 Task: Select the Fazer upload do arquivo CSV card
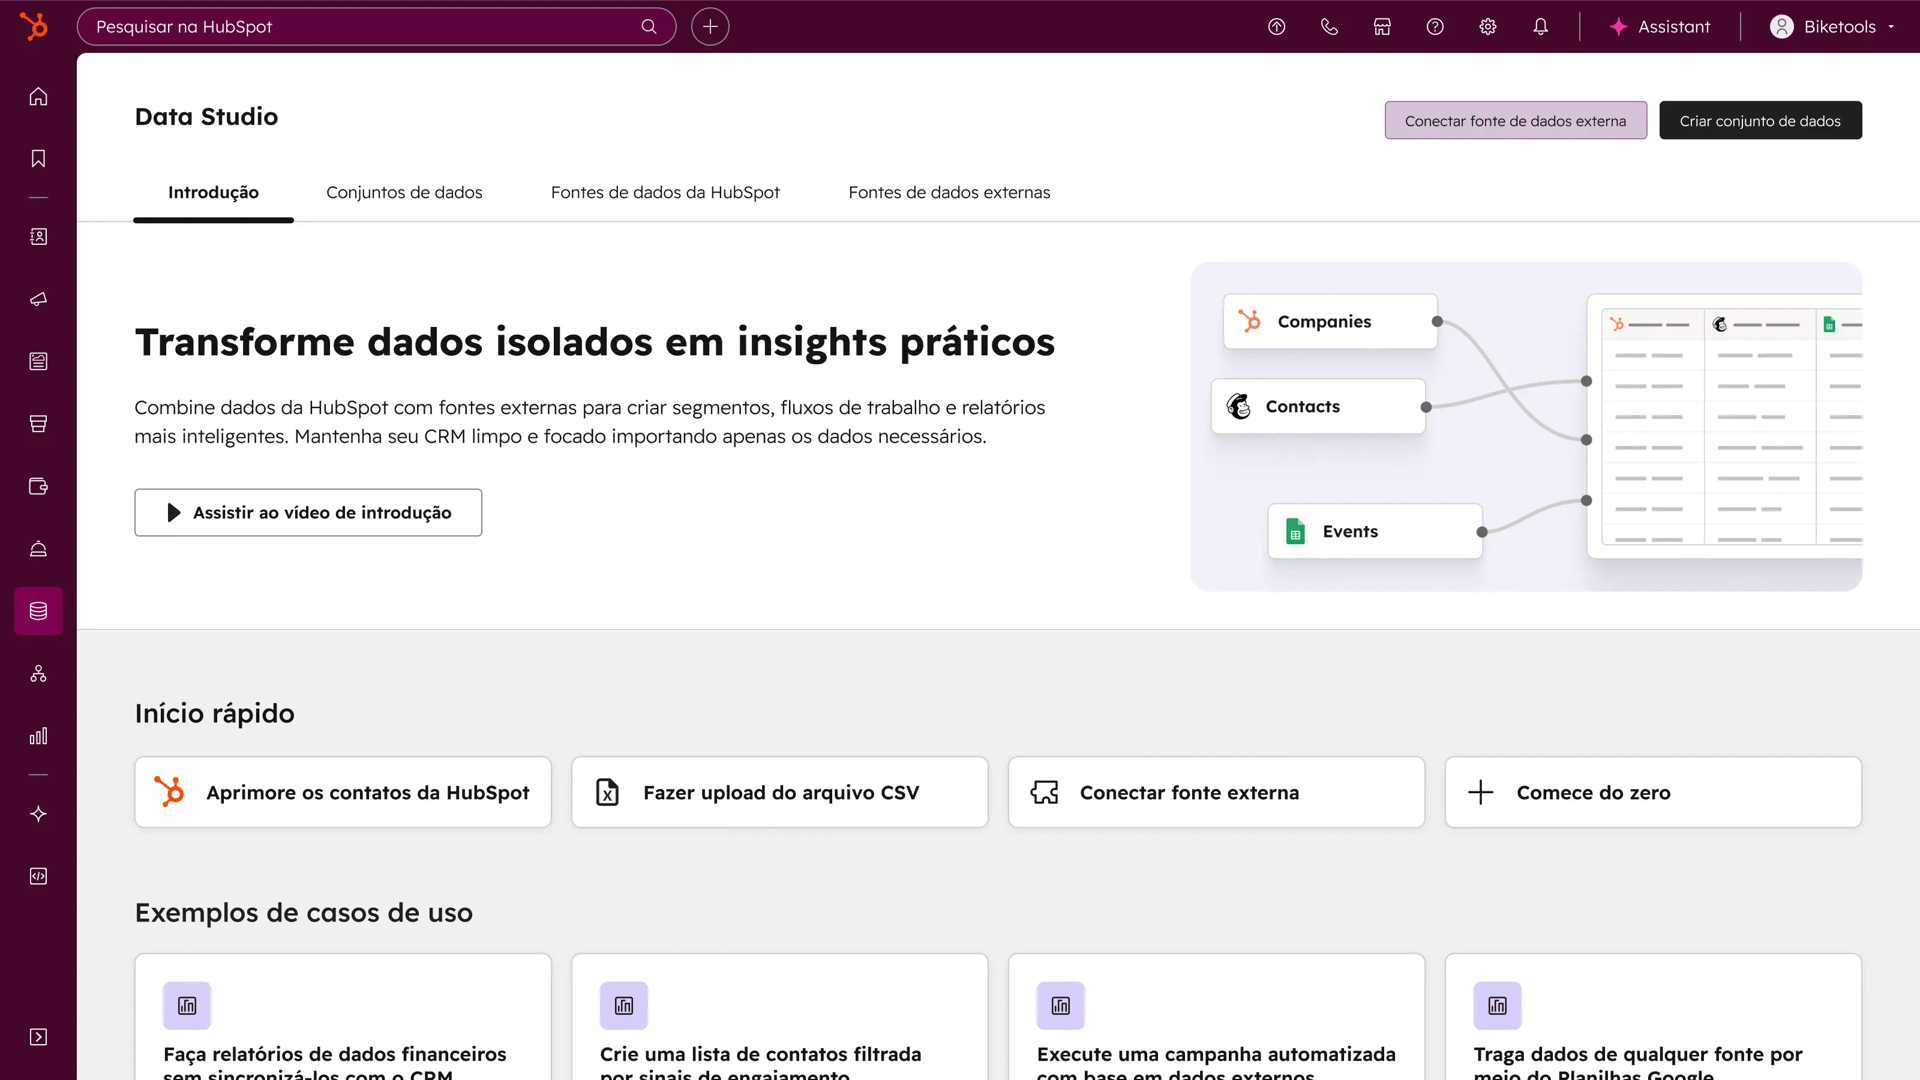[x=779, y=792]
